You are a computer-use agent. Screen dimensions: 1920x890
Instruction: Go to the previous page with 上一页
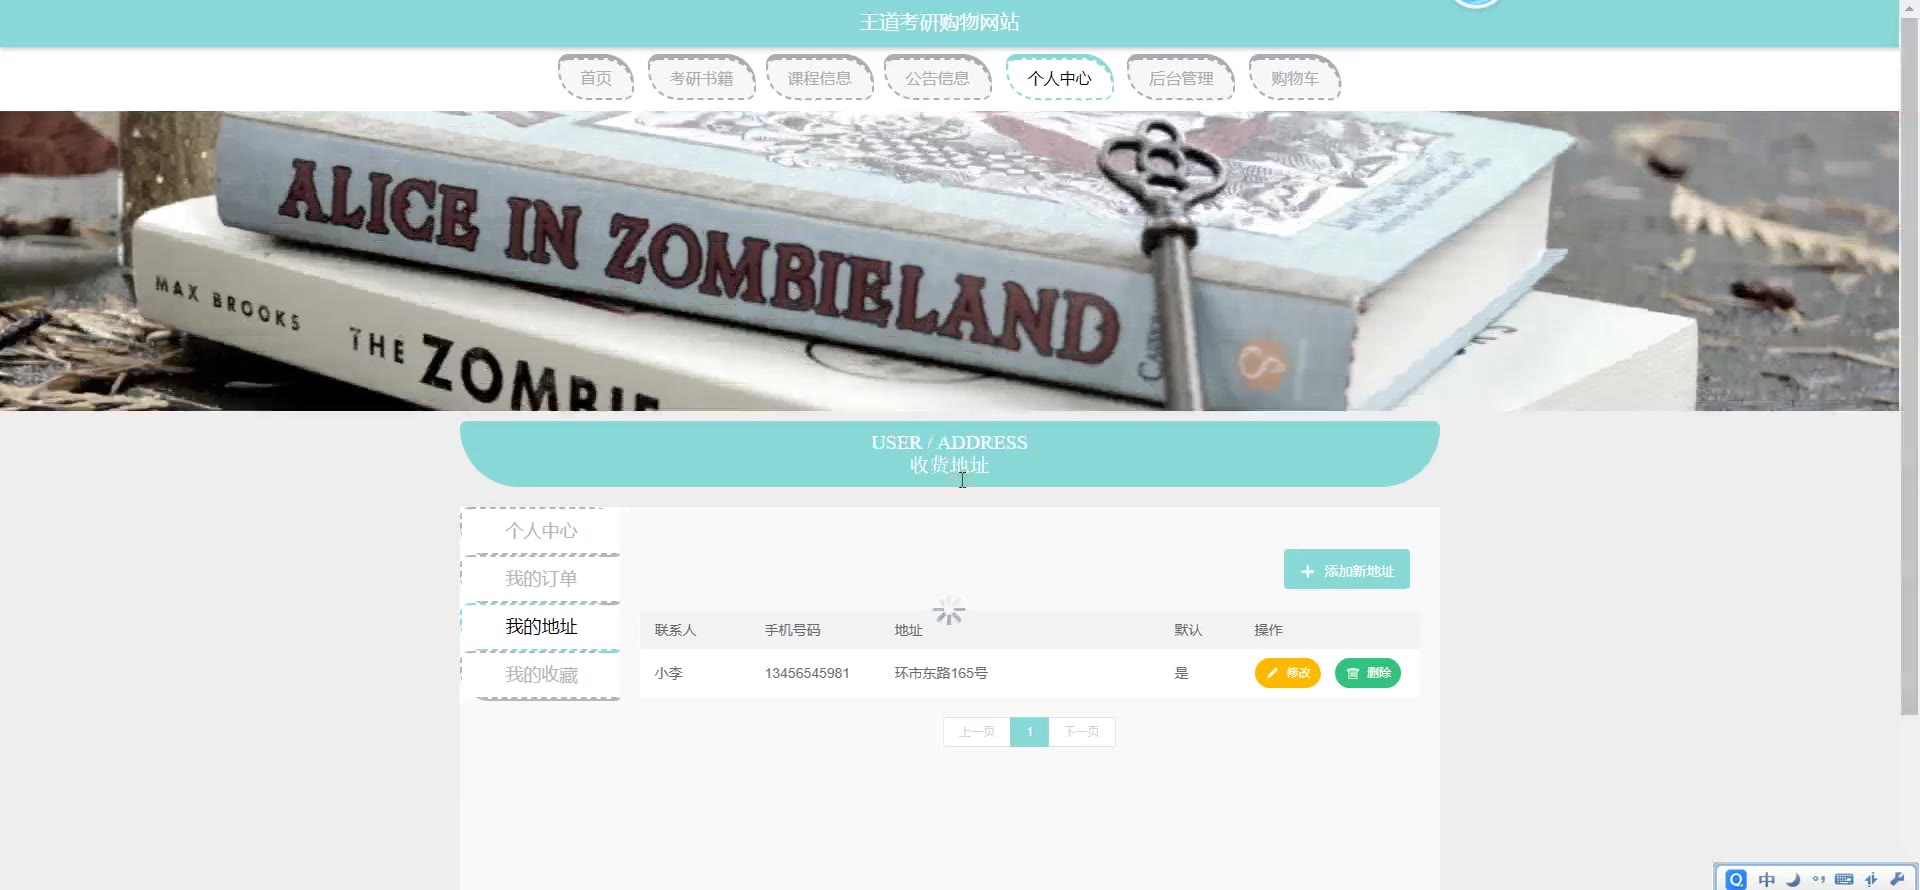tap(977, 732)
